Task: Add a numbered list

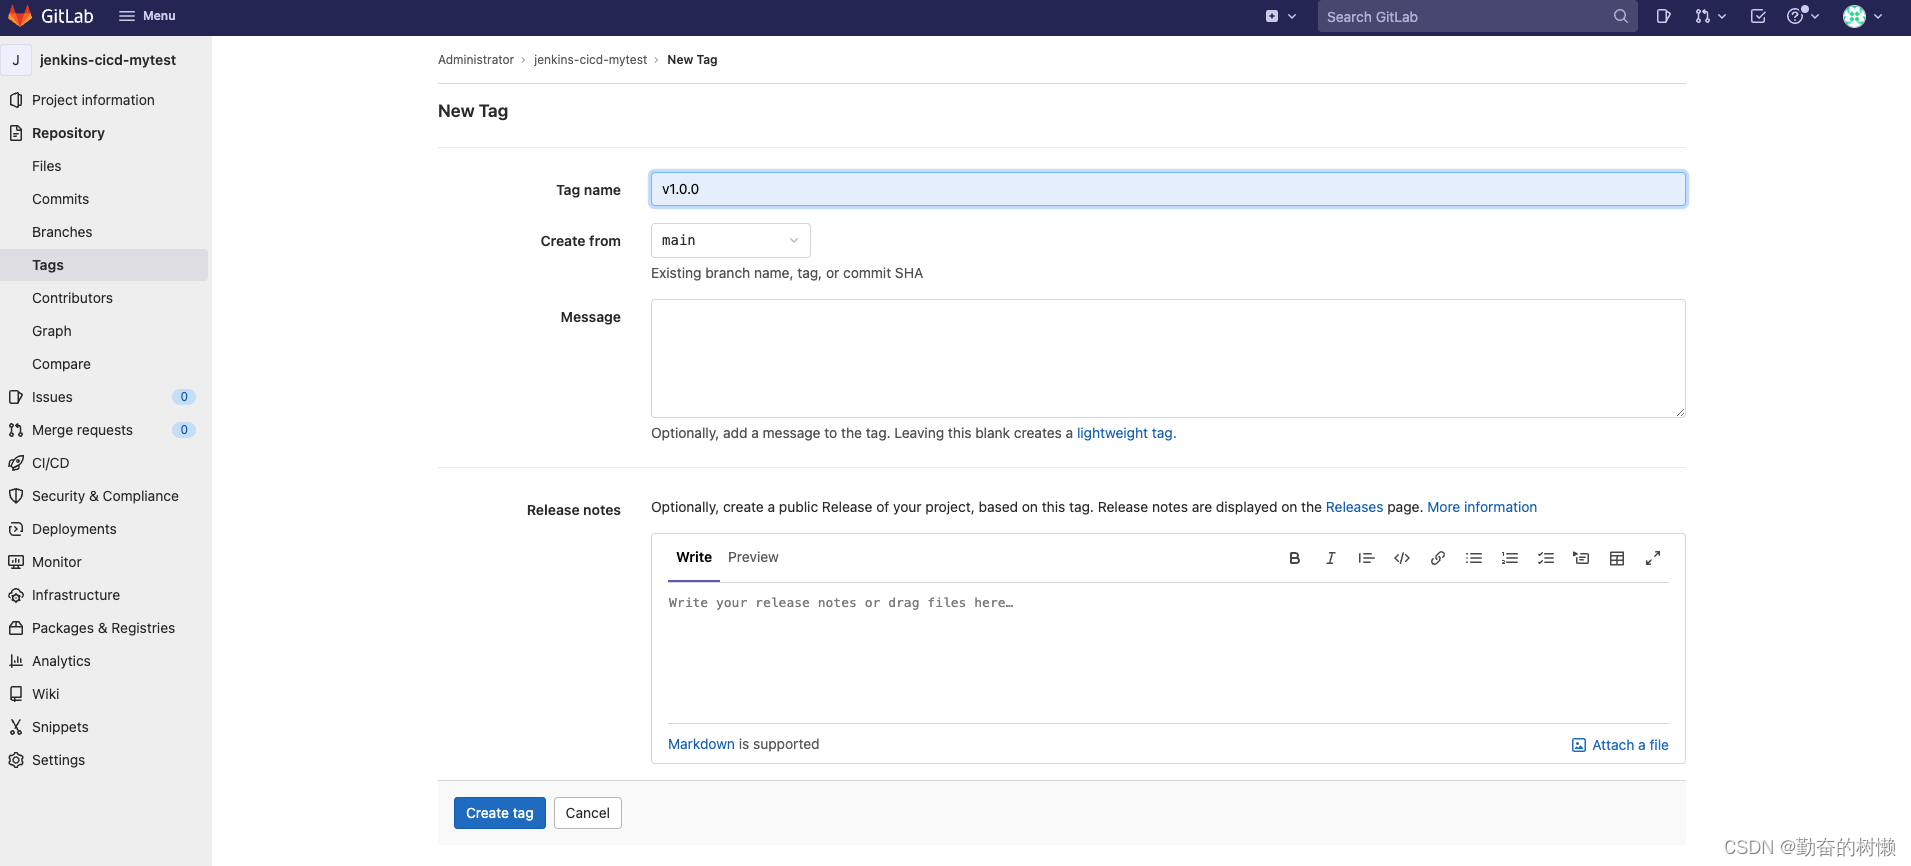Action: click(1510, 558)
